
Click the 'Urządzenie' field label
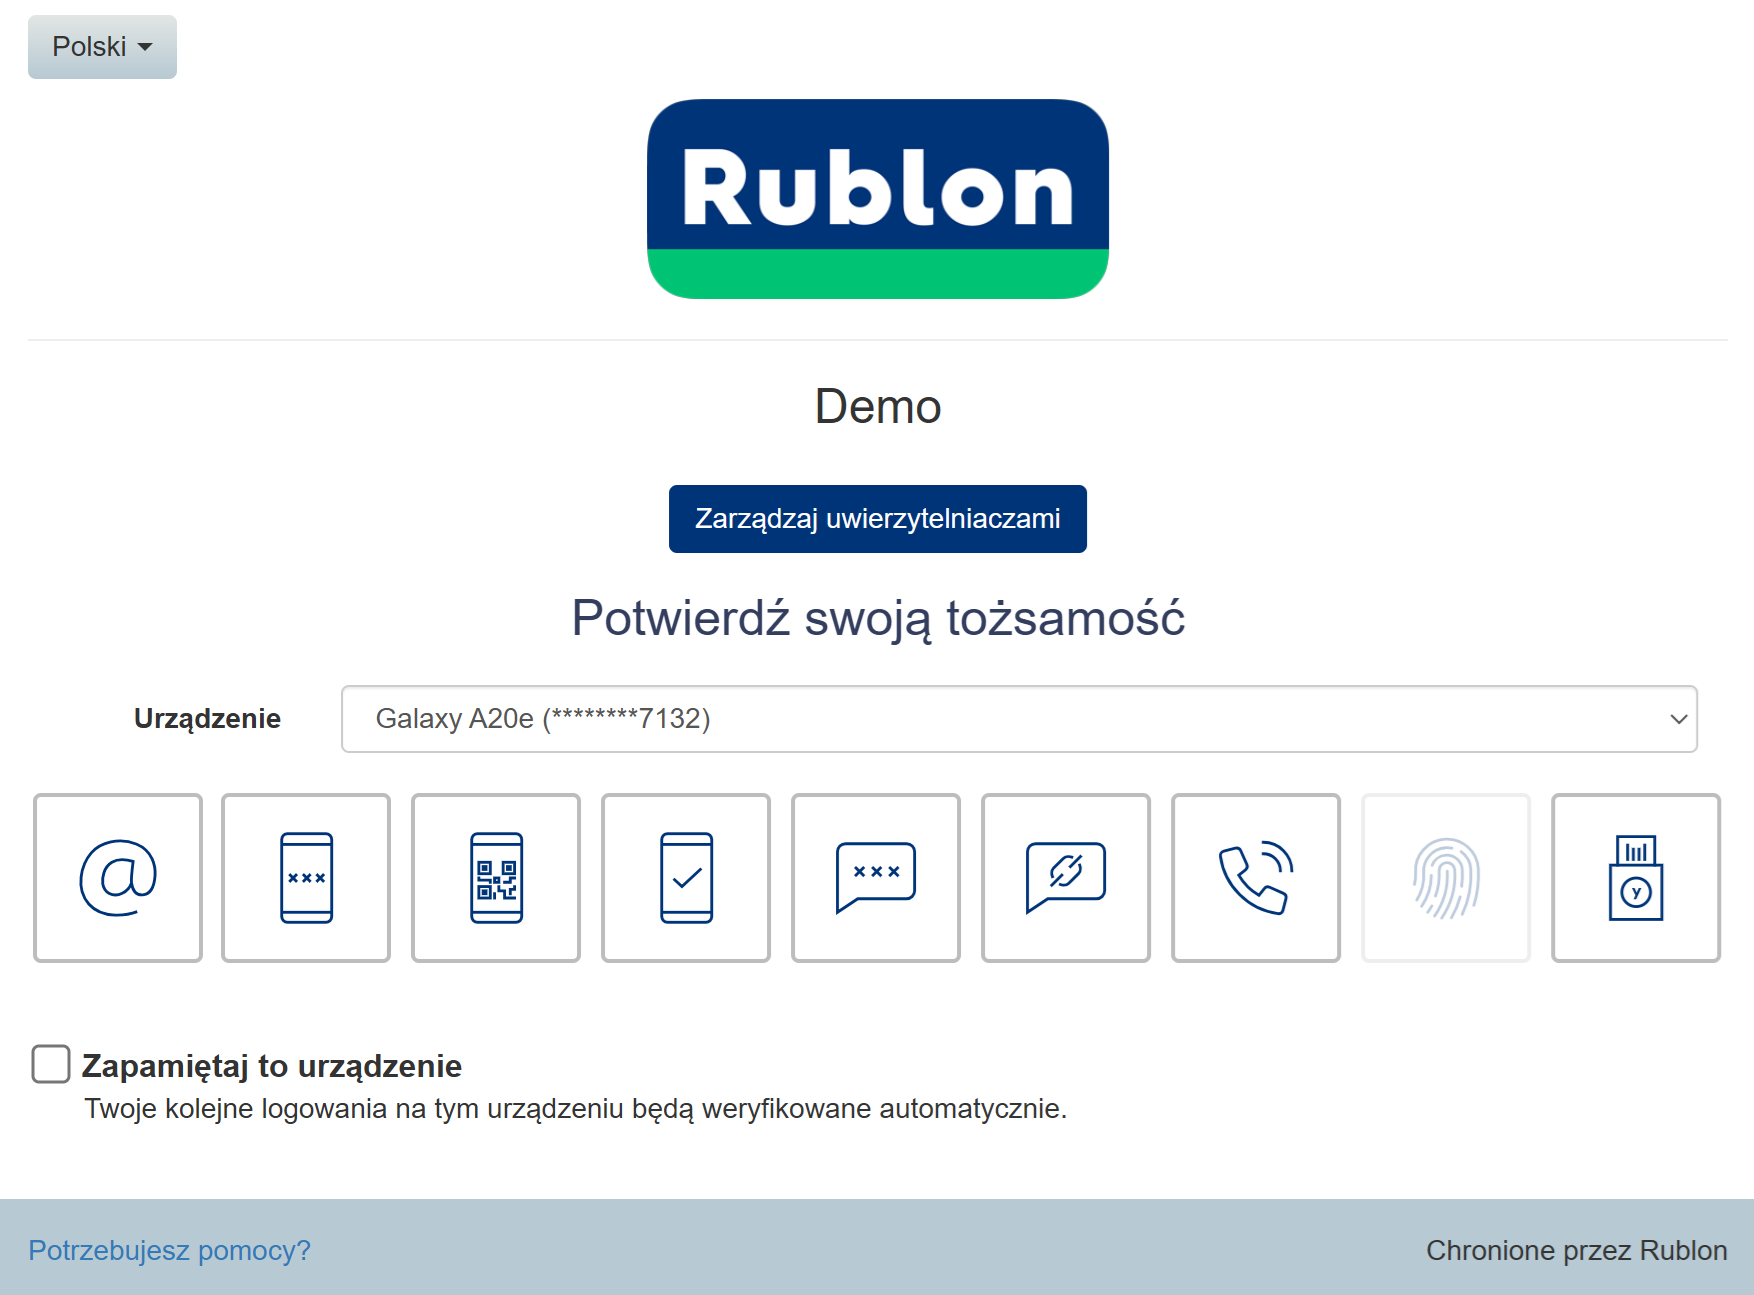pos(207,719)
